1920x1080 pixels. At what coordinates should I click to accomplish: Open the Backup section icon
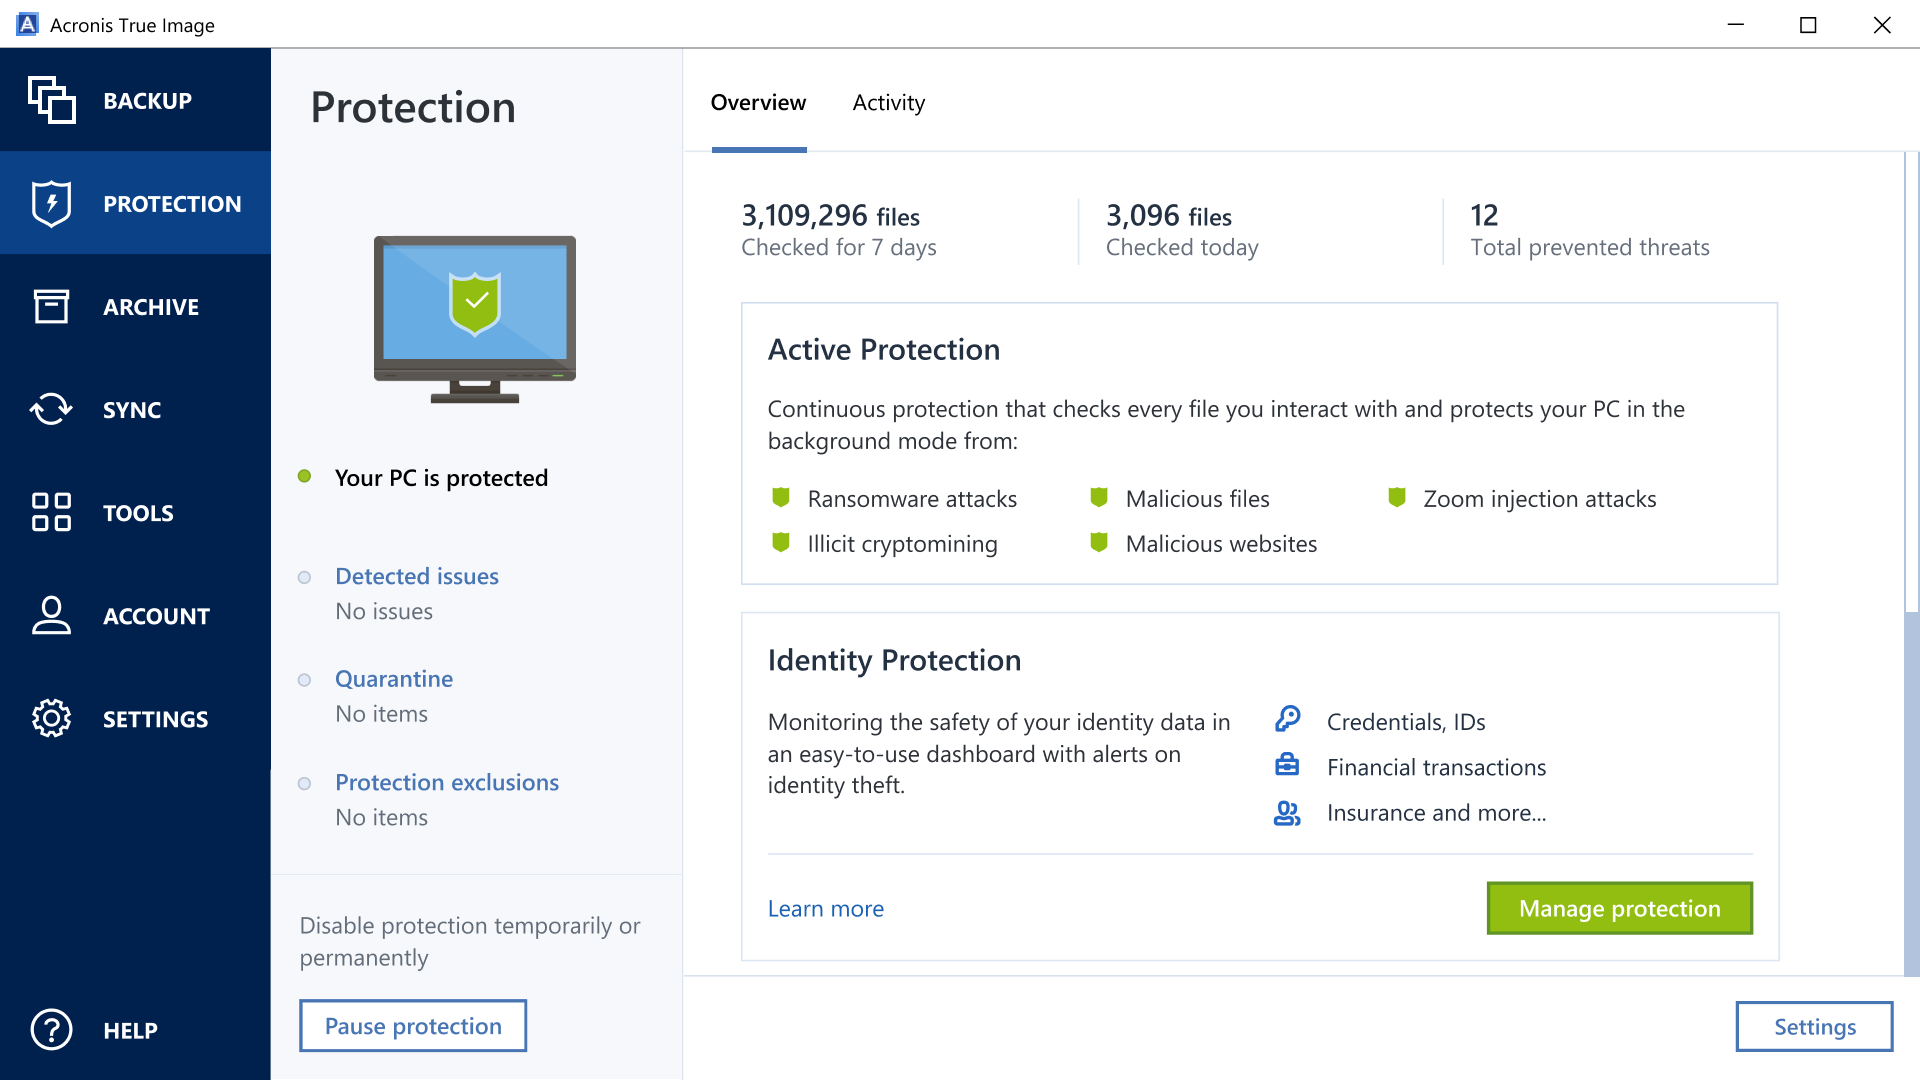click(51, 100)
